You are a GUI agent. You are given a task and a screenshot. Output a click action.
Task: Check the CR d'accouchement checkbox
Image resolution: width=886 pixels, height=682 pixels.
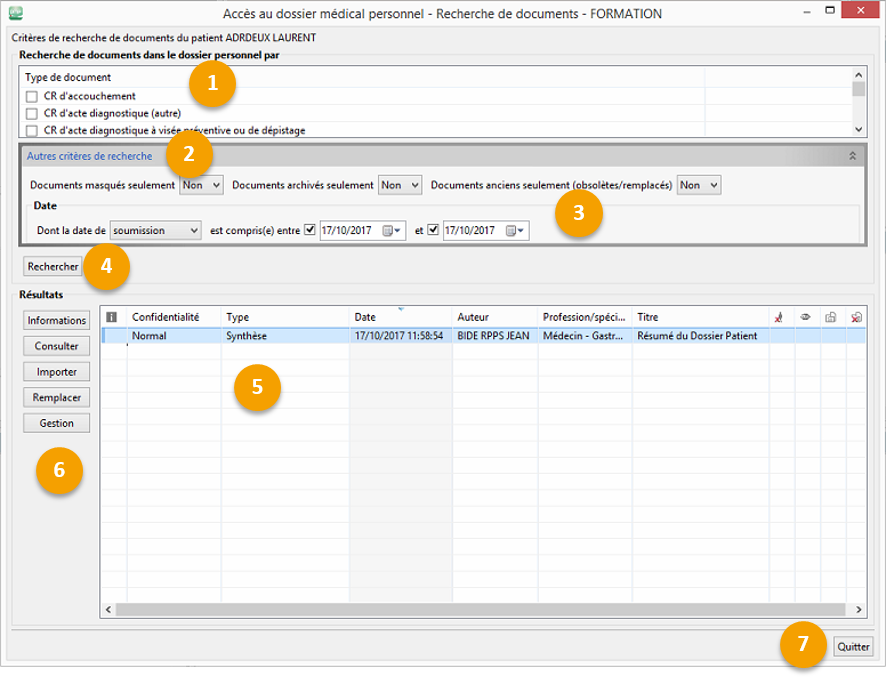tap(32, 97)
